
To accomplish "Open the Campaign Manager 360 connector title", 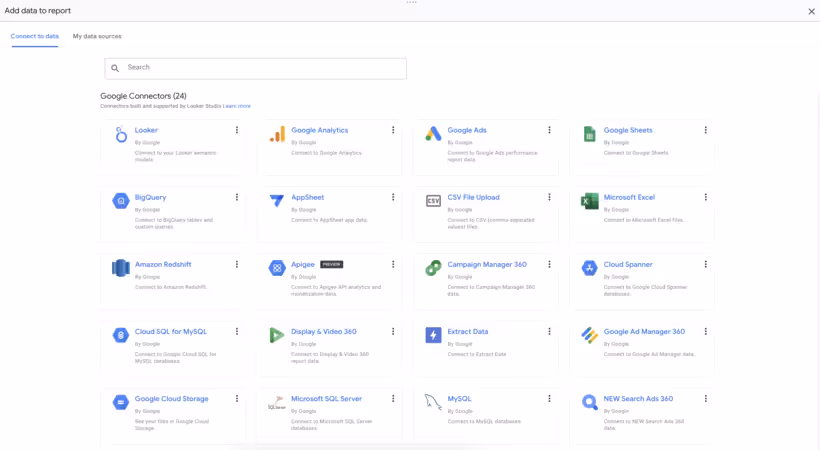I will pyautogui.click(x=487, y=264).
